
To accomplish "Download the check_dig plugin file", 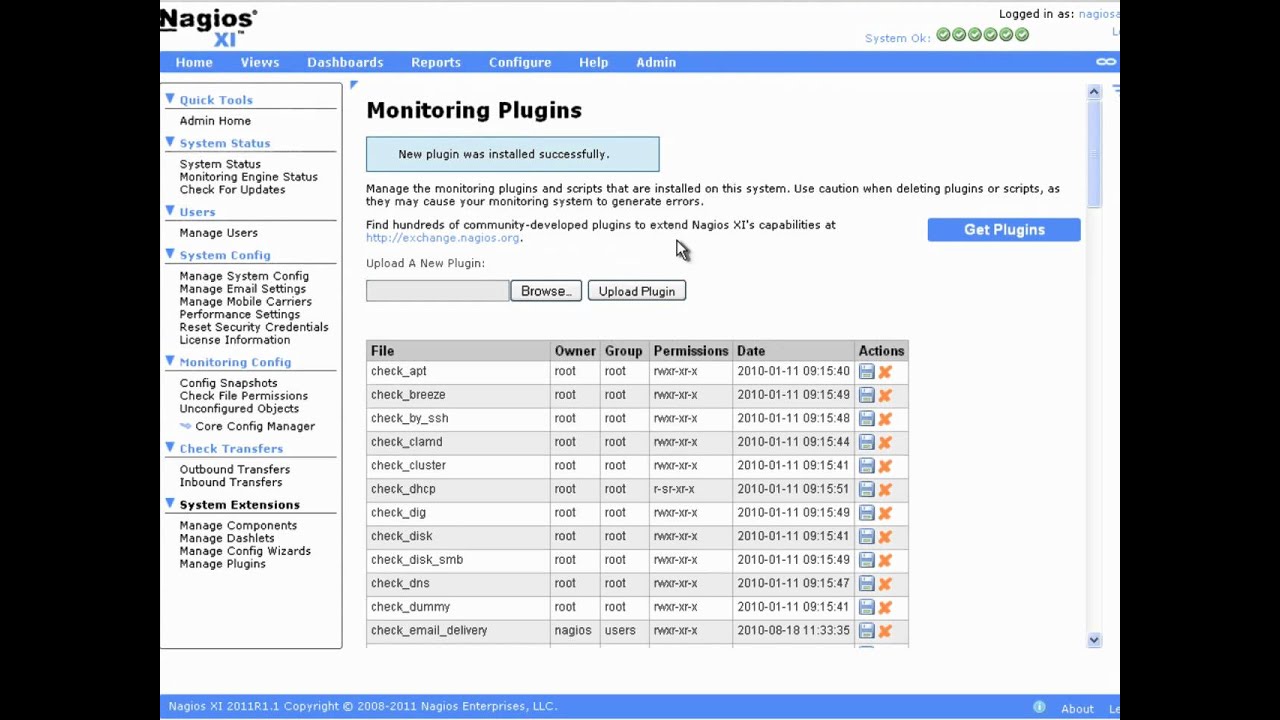I will point(867,513).
